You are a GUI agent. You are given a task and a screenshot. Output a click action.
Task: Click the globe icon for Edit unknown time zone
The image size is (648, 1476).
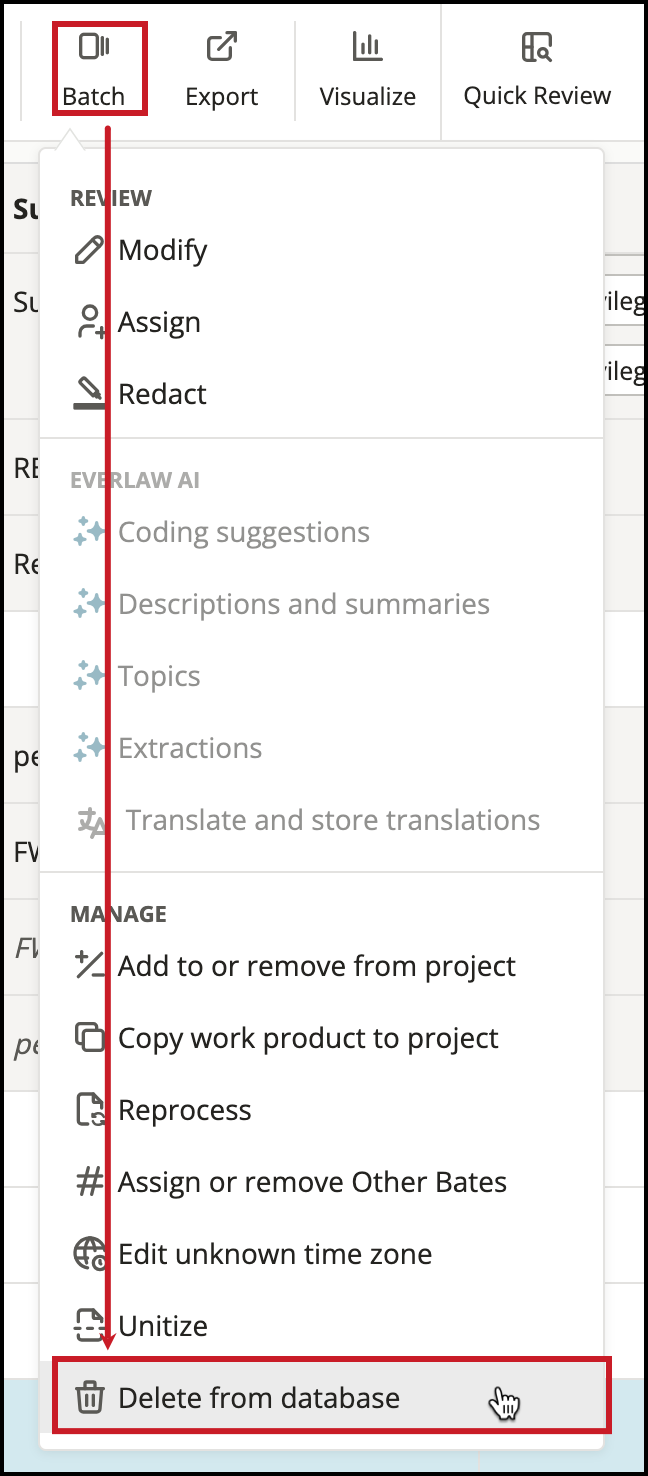click(x=89, y=1254)
